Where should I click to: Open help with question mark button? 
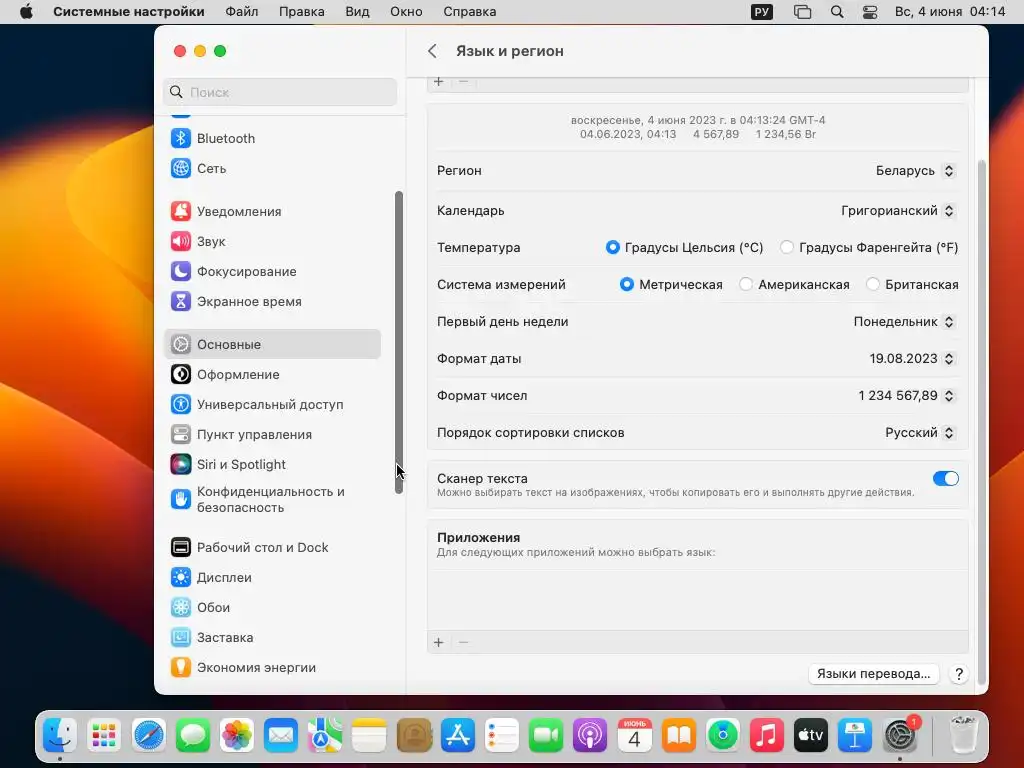pyautogui.click(x=959, y=674)
